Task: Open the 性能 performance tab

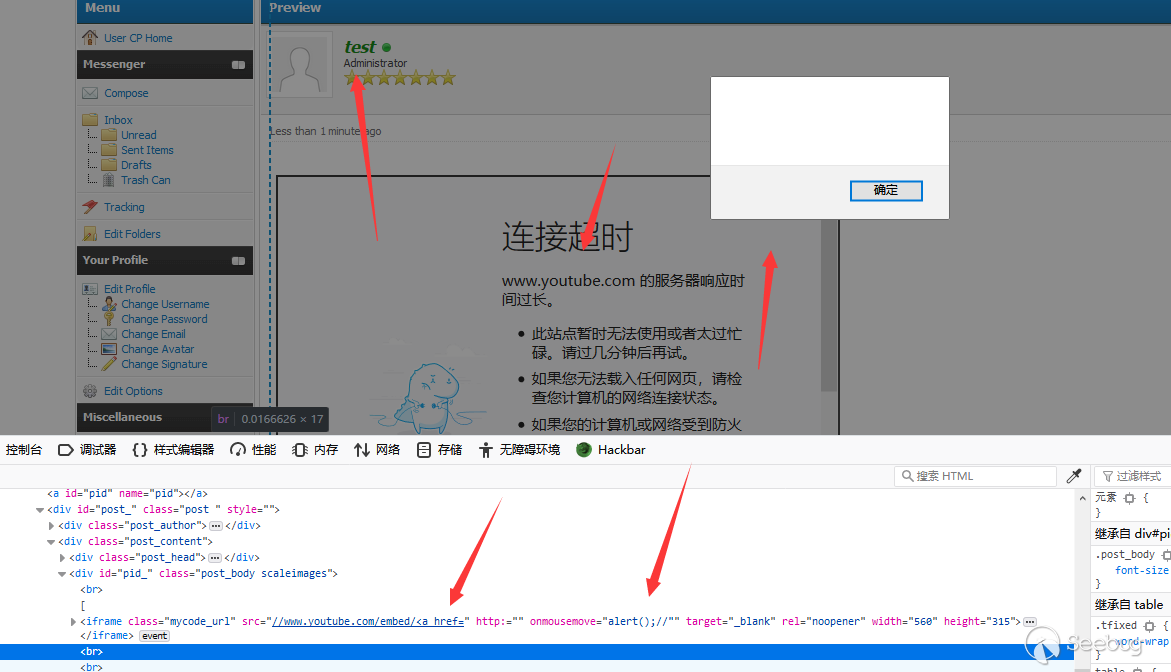Action: 253,449
